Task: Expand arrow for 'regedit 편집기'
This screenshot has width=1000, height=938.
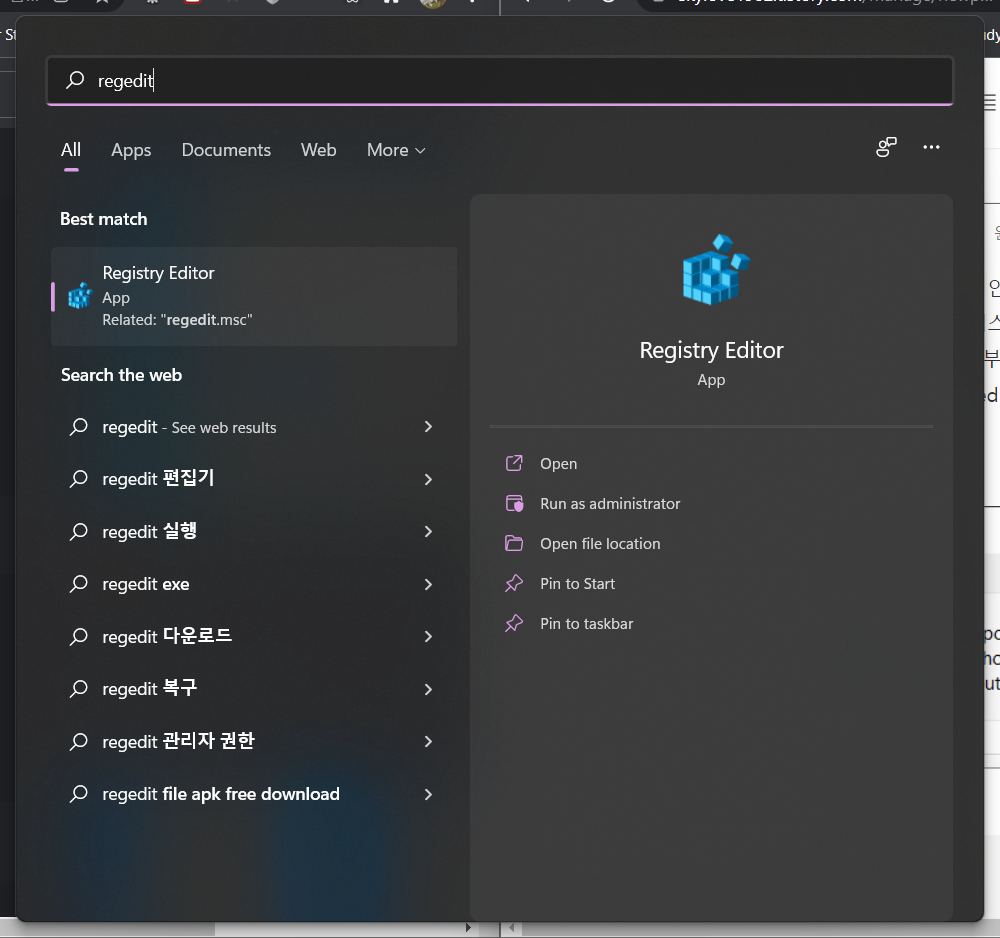Action: [428, 480]
